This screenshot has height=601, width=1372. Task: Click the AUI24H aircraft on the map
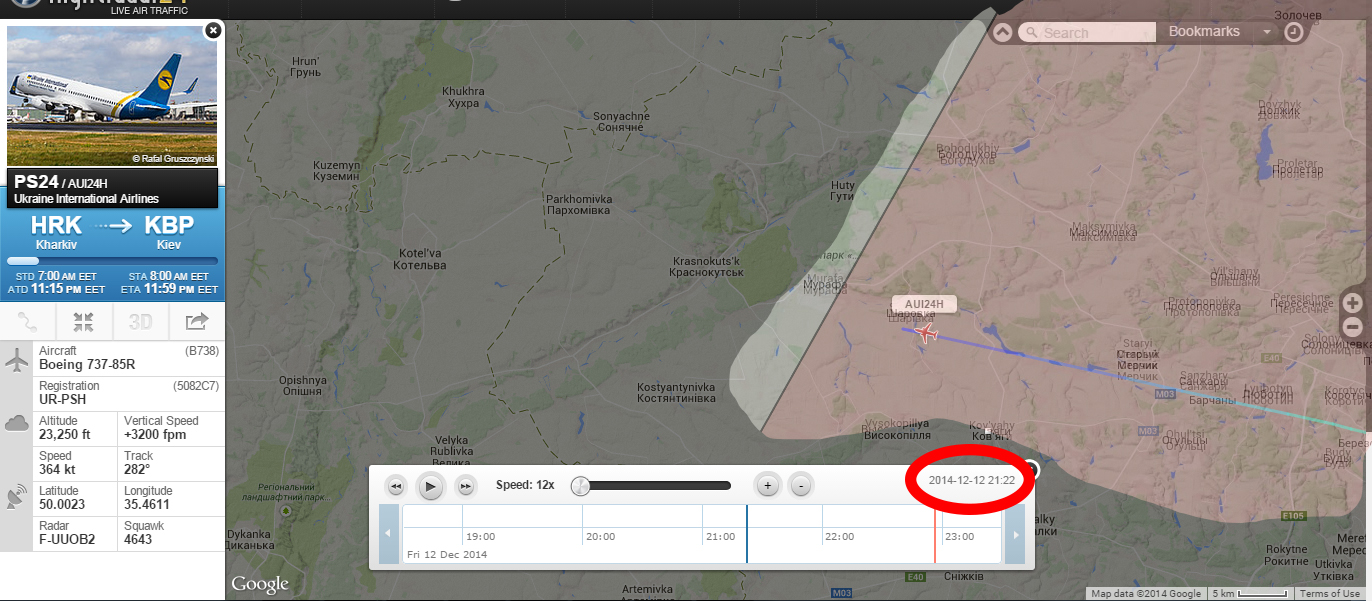pos(927,333)
